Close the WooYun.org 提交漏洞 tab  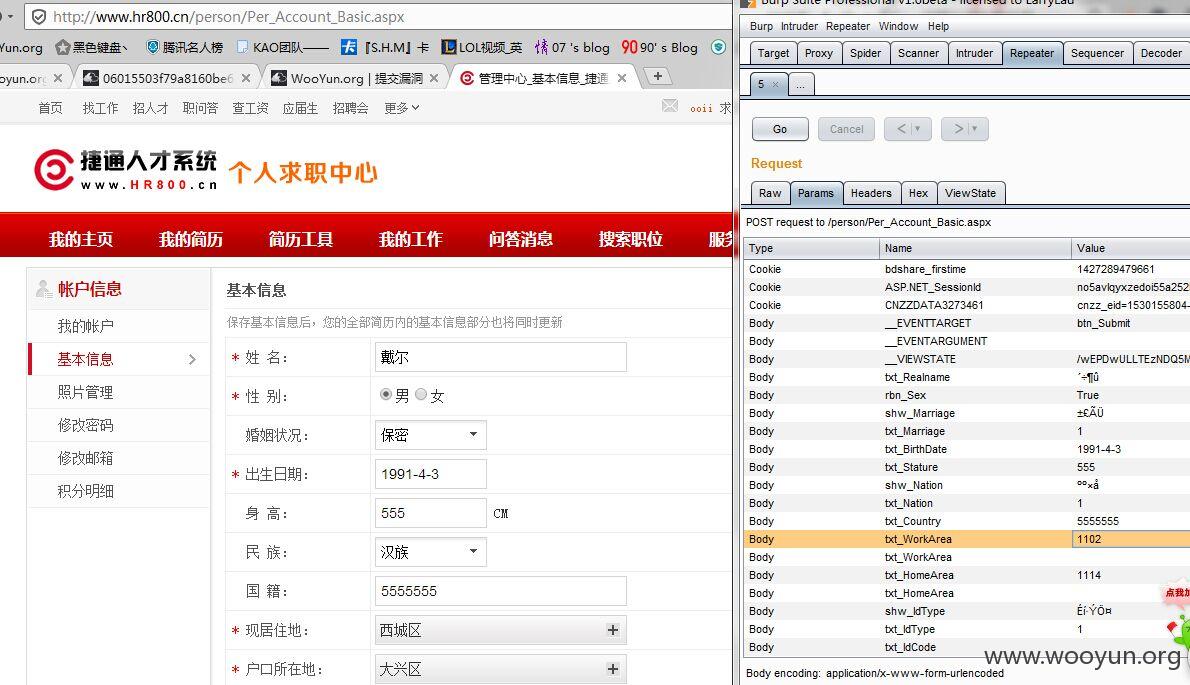(x=433, y=78)
